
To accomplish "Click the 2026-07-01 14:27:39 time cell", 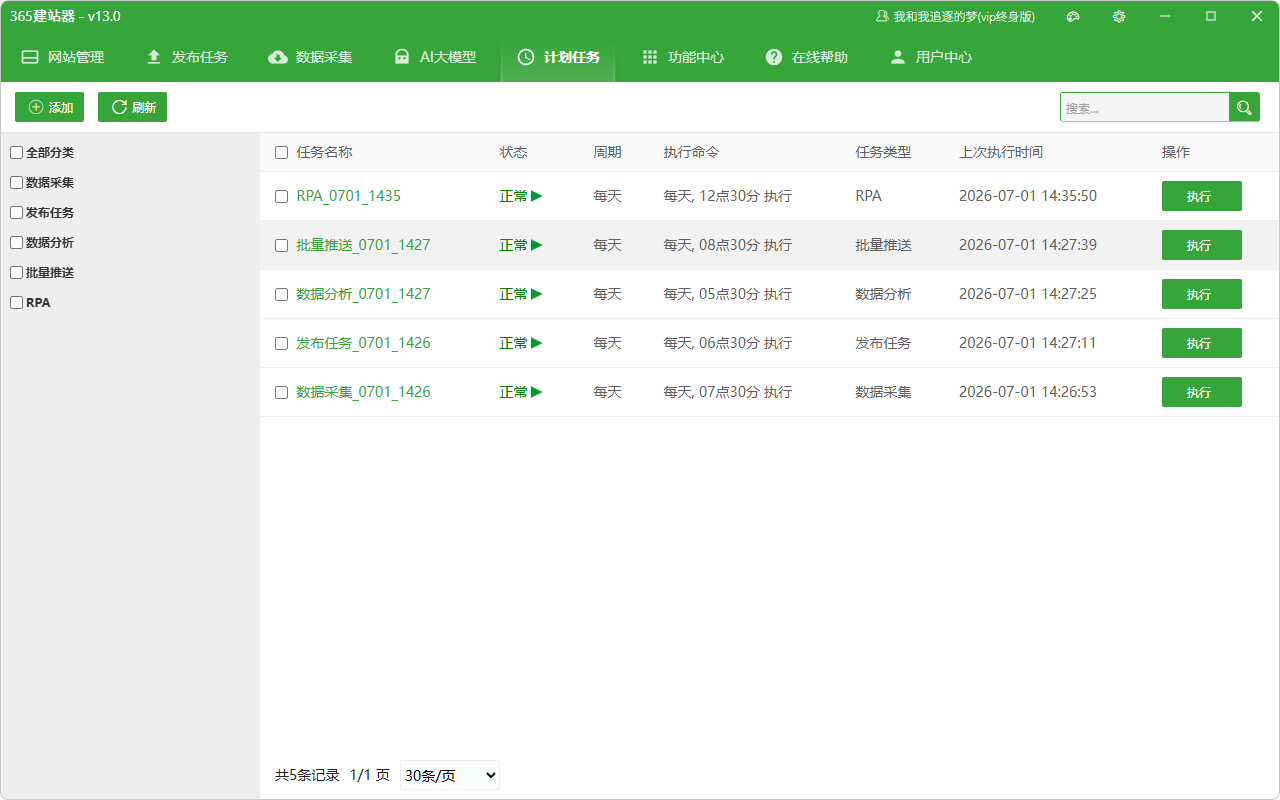I will point(1028,245).
